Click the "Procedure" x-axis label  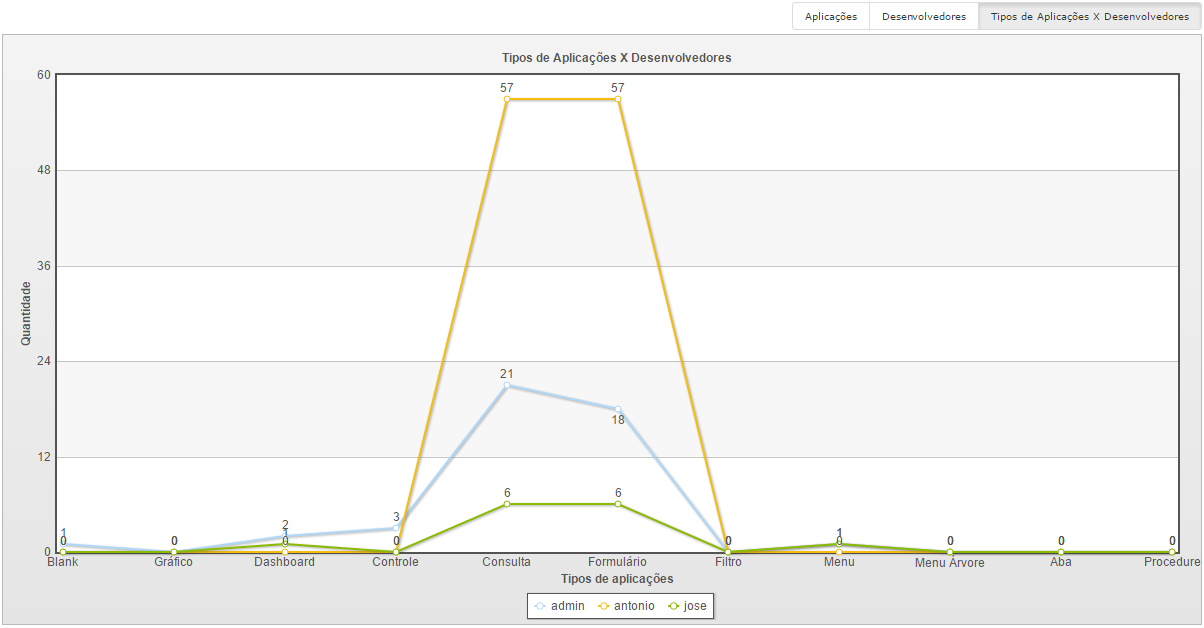point(1172,562)
